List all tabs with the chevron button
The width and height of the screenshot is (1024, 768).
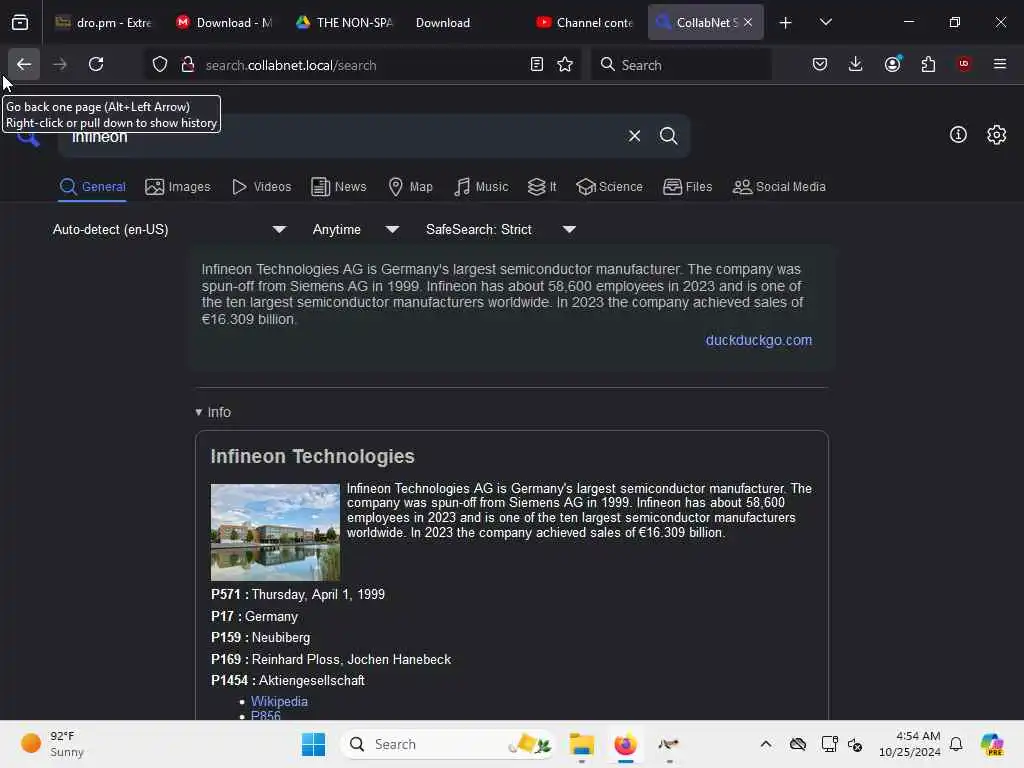pos(826,23)
